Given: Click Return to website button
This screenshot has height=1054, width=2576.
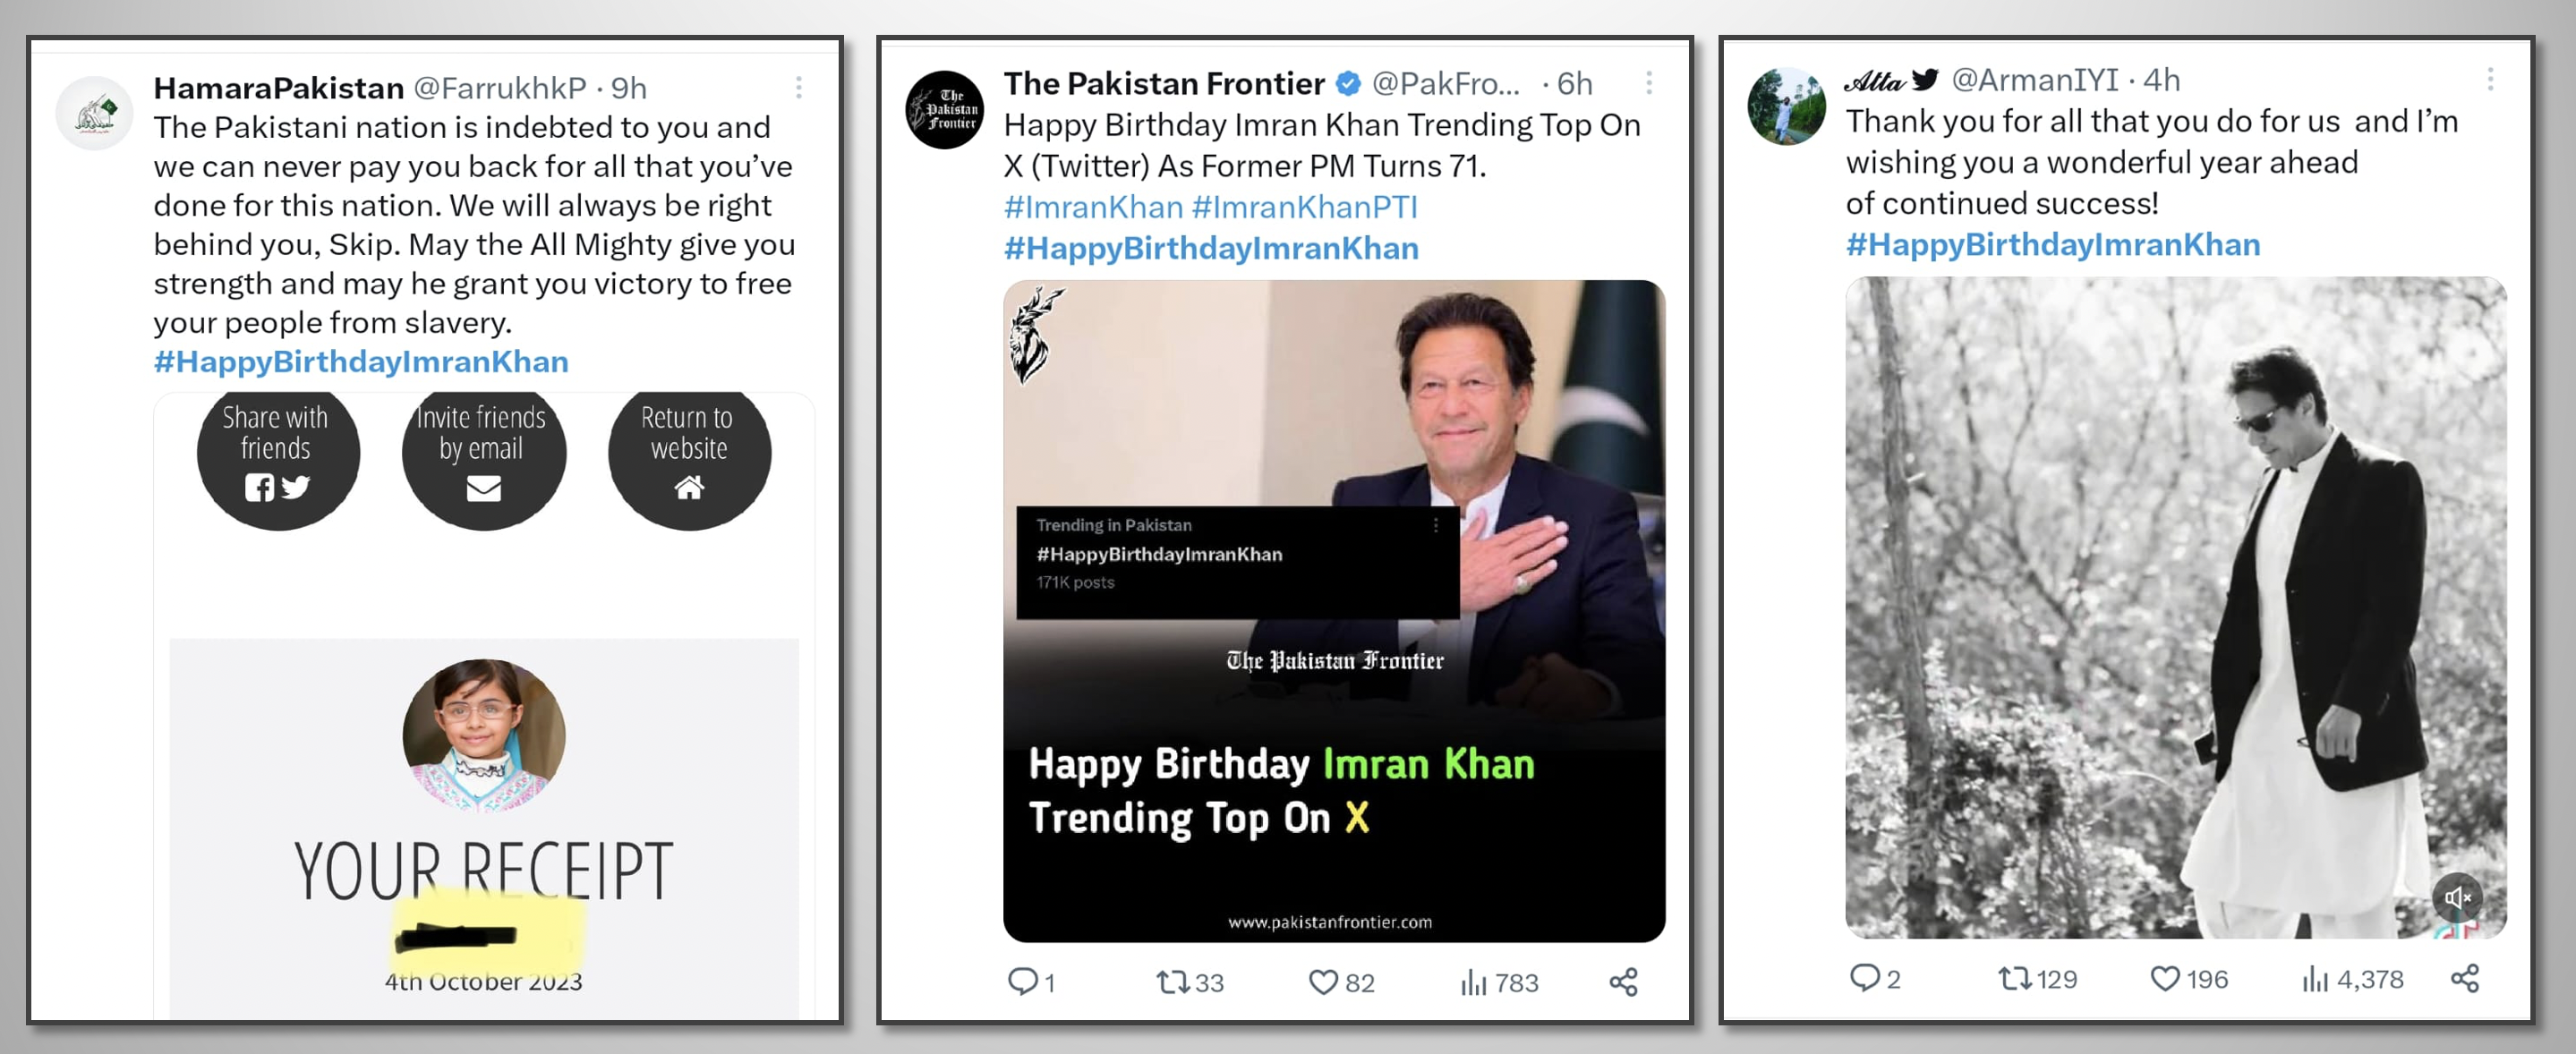Looking at the screenshot, I should click(x=688, y=455).
